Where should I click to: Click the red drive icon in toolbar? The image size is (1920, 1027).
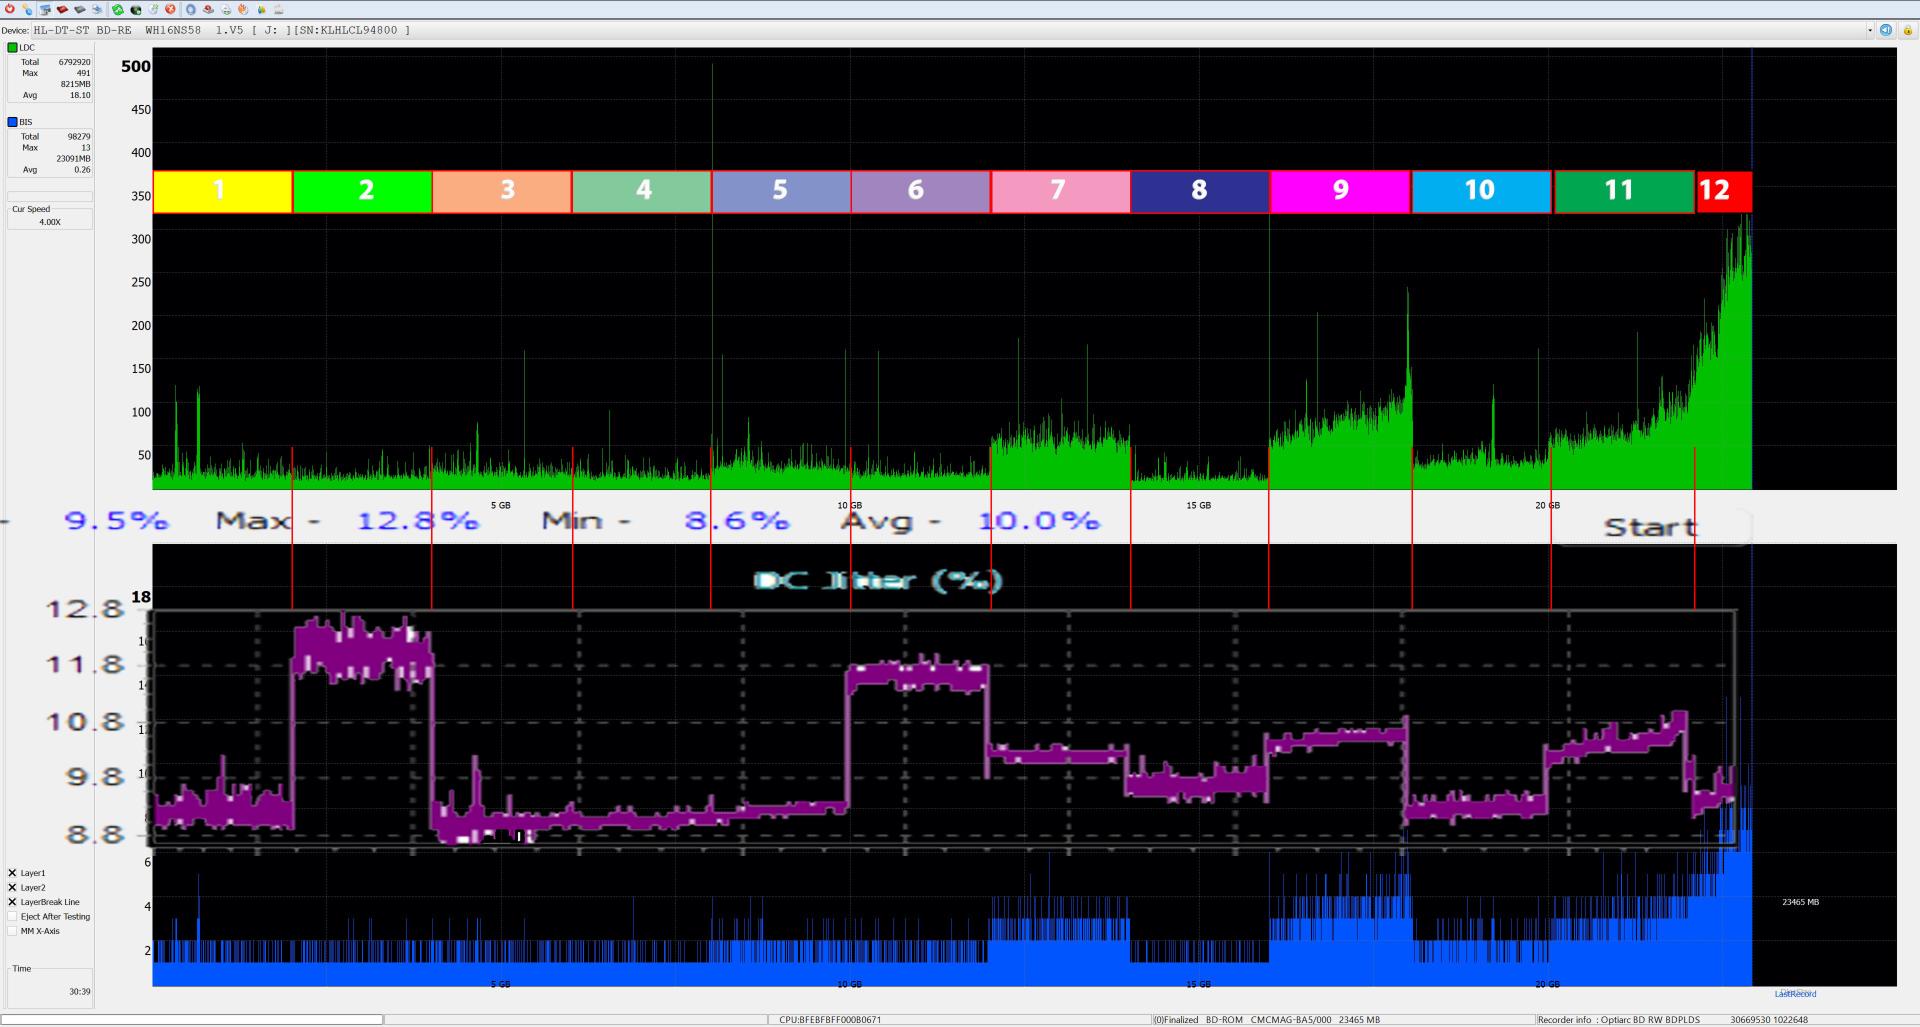coord(62,9)
